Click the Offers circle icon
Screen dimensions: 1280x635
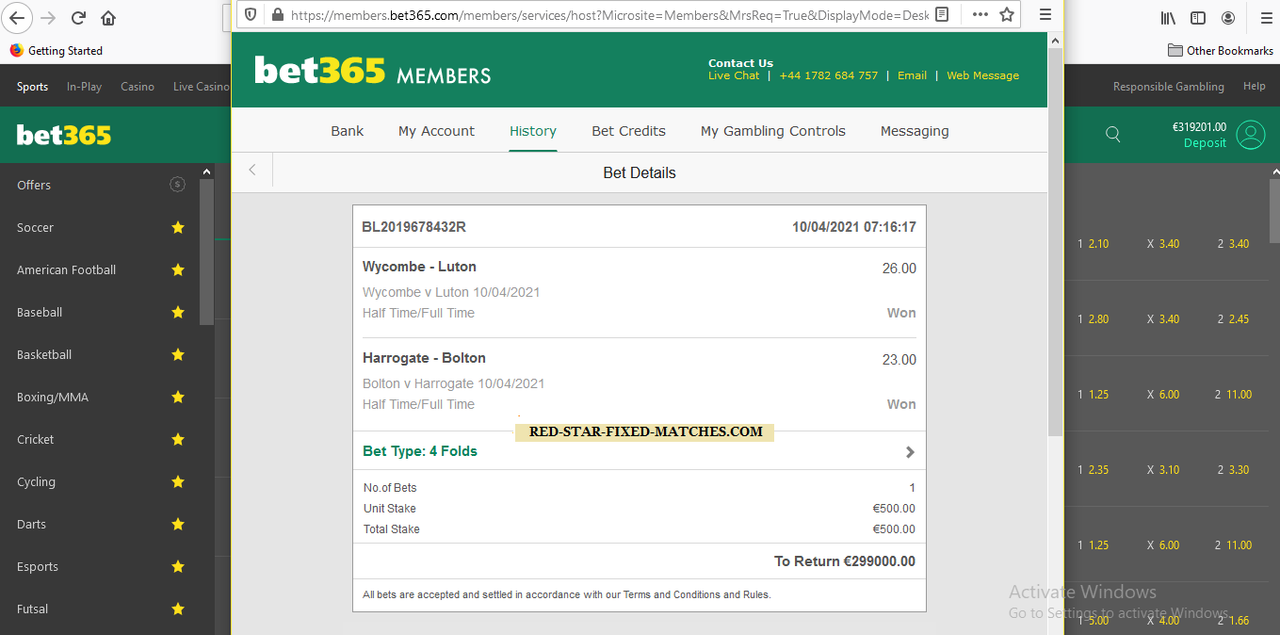tap(178, 184)
